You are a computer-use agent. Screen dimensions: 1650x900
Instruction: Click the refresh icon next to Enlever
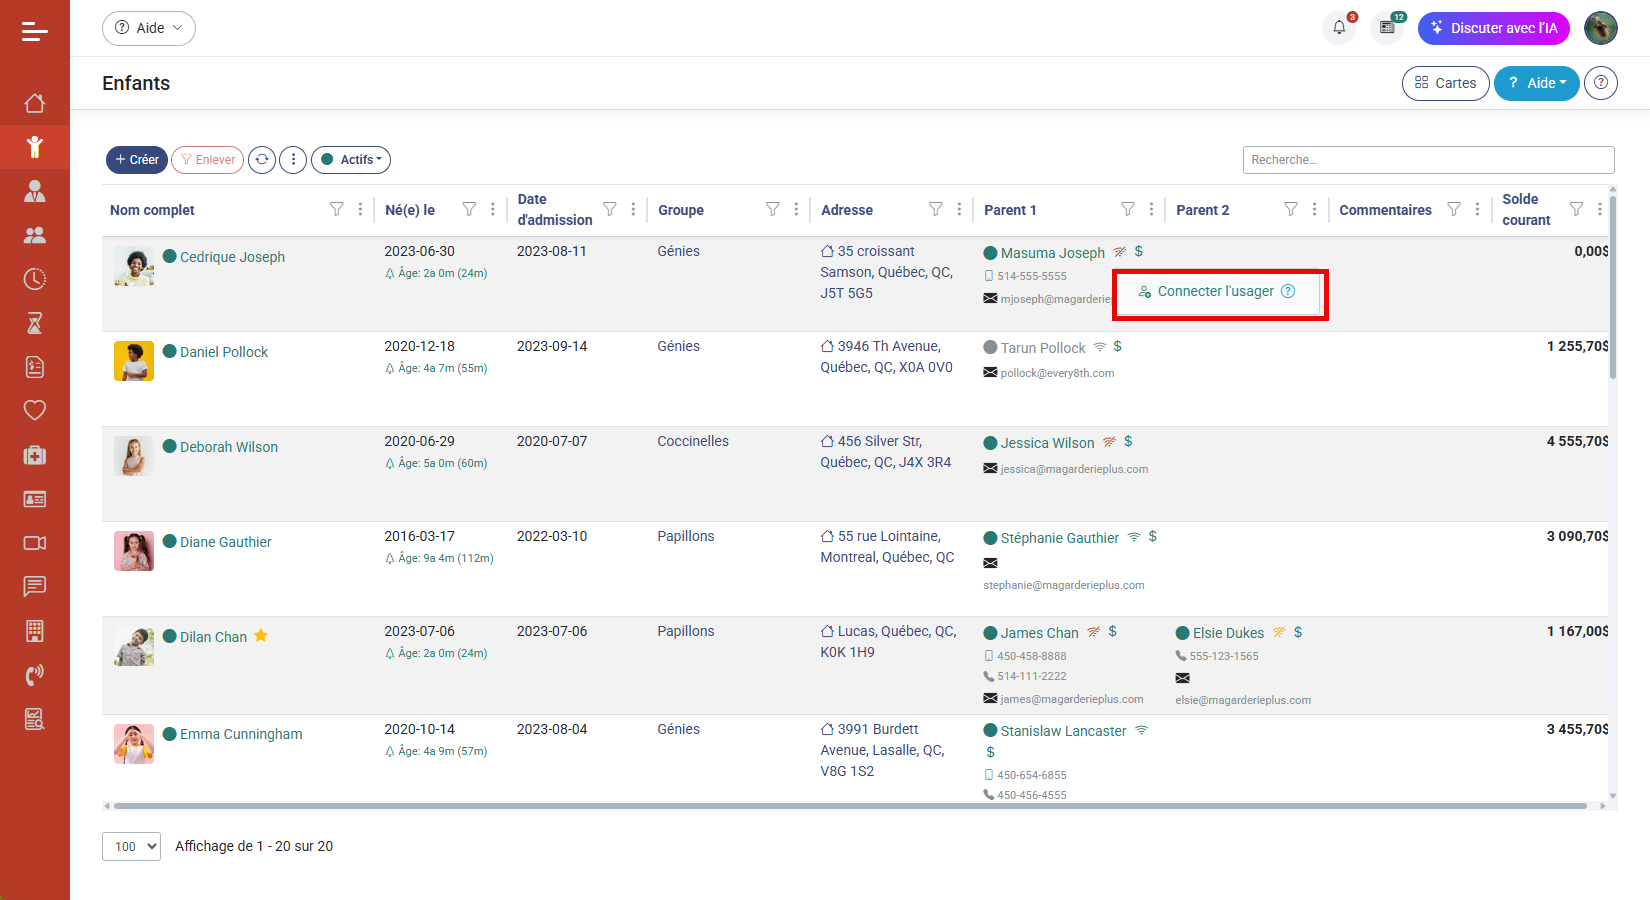click(262, 160)
